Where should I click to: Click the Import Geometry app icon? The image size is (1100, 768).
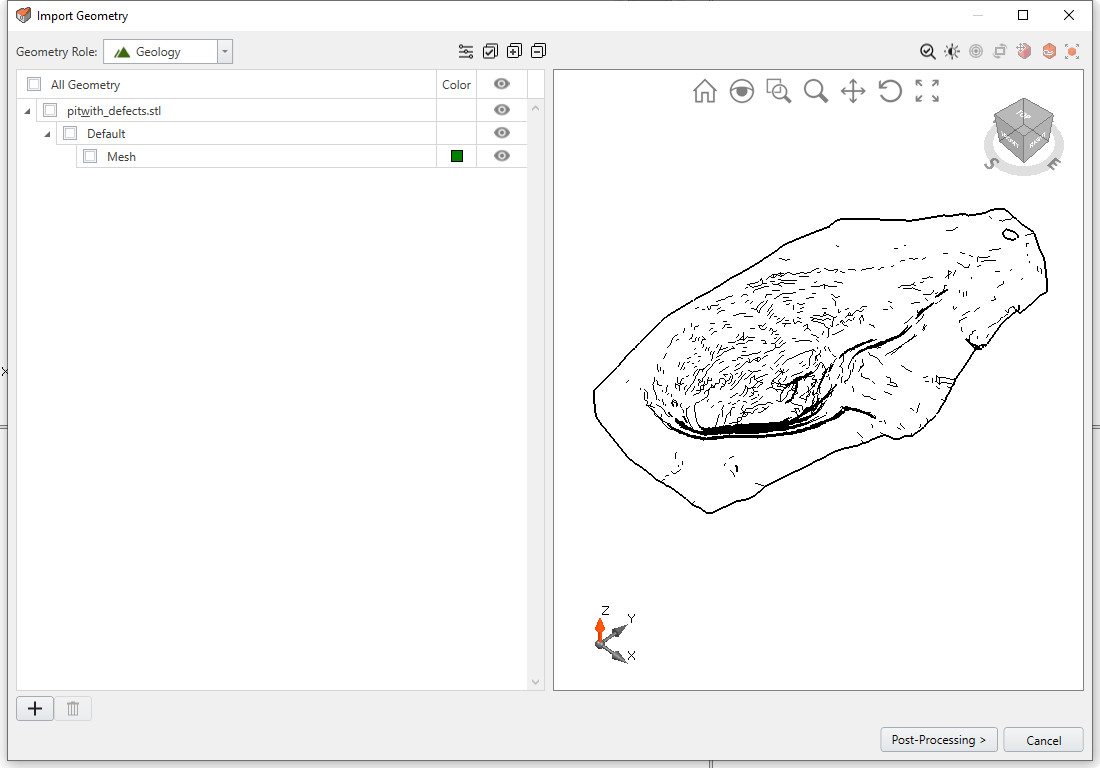click(x=24, y=15)
